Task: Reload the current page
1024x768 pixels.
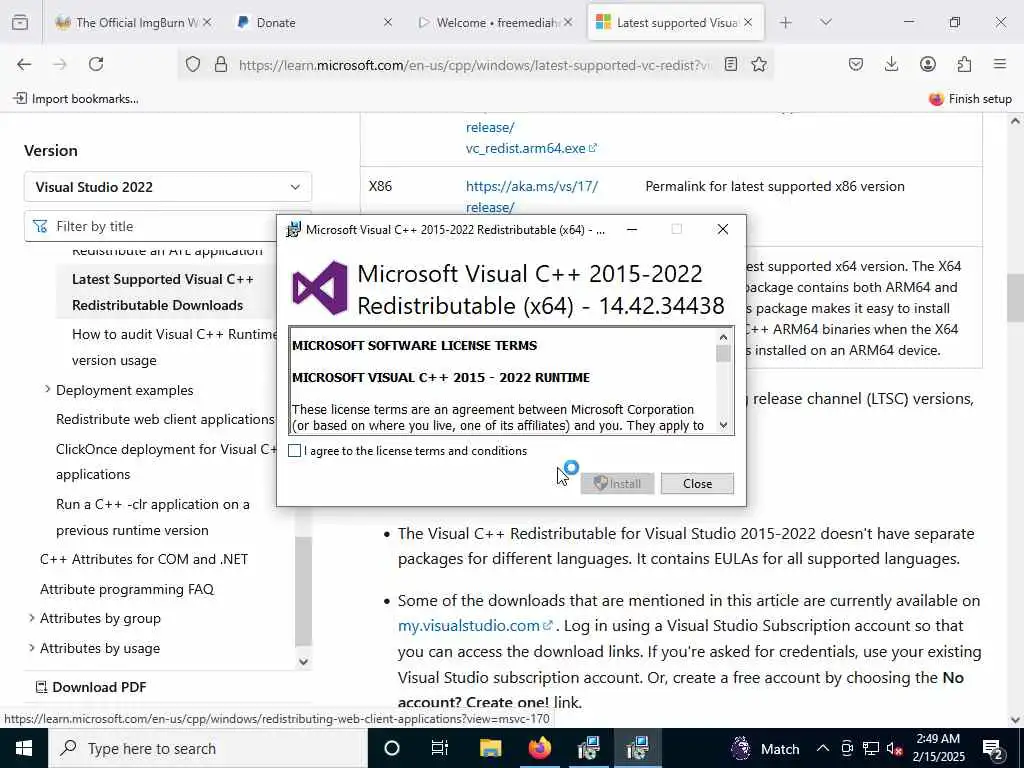Action: point(96,64)
